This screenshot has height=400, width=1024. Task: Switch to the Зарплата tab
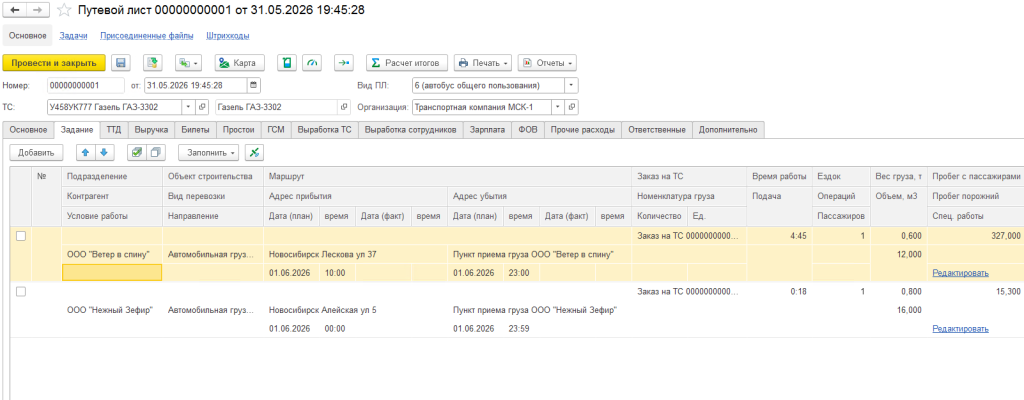click(x=487, y=130)
